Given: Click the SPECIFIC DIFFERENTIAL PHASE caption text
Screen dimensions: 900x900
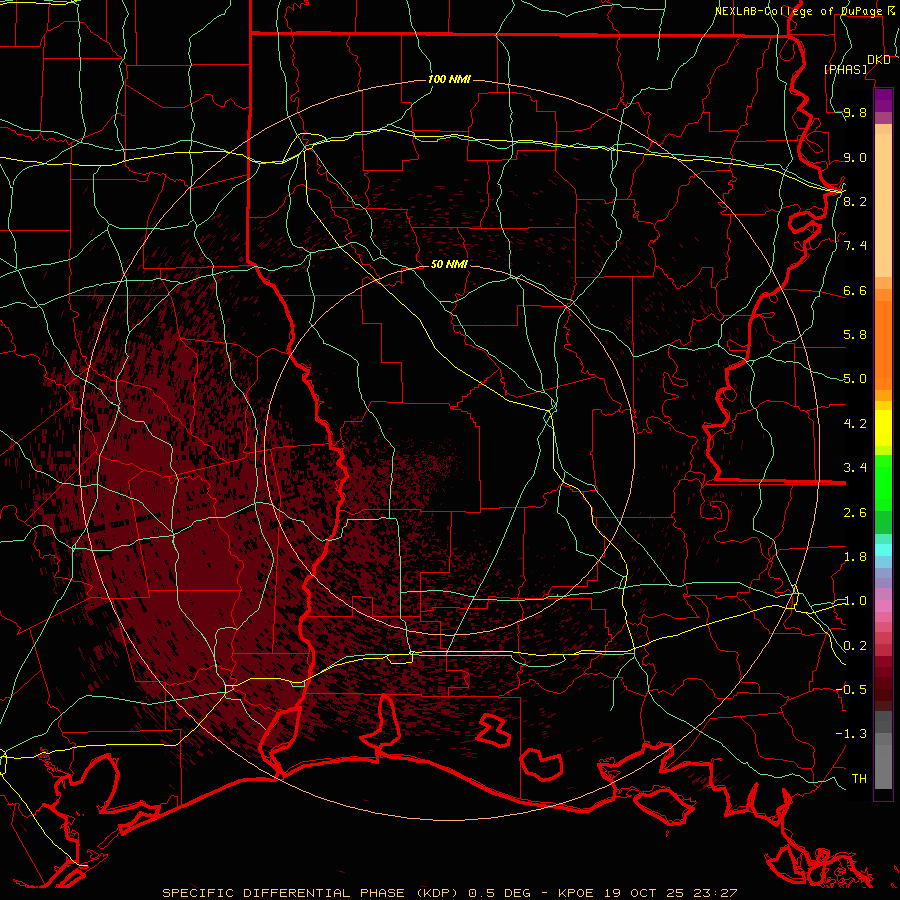Looking at the screenshot, I should click(x=284, y=893).
